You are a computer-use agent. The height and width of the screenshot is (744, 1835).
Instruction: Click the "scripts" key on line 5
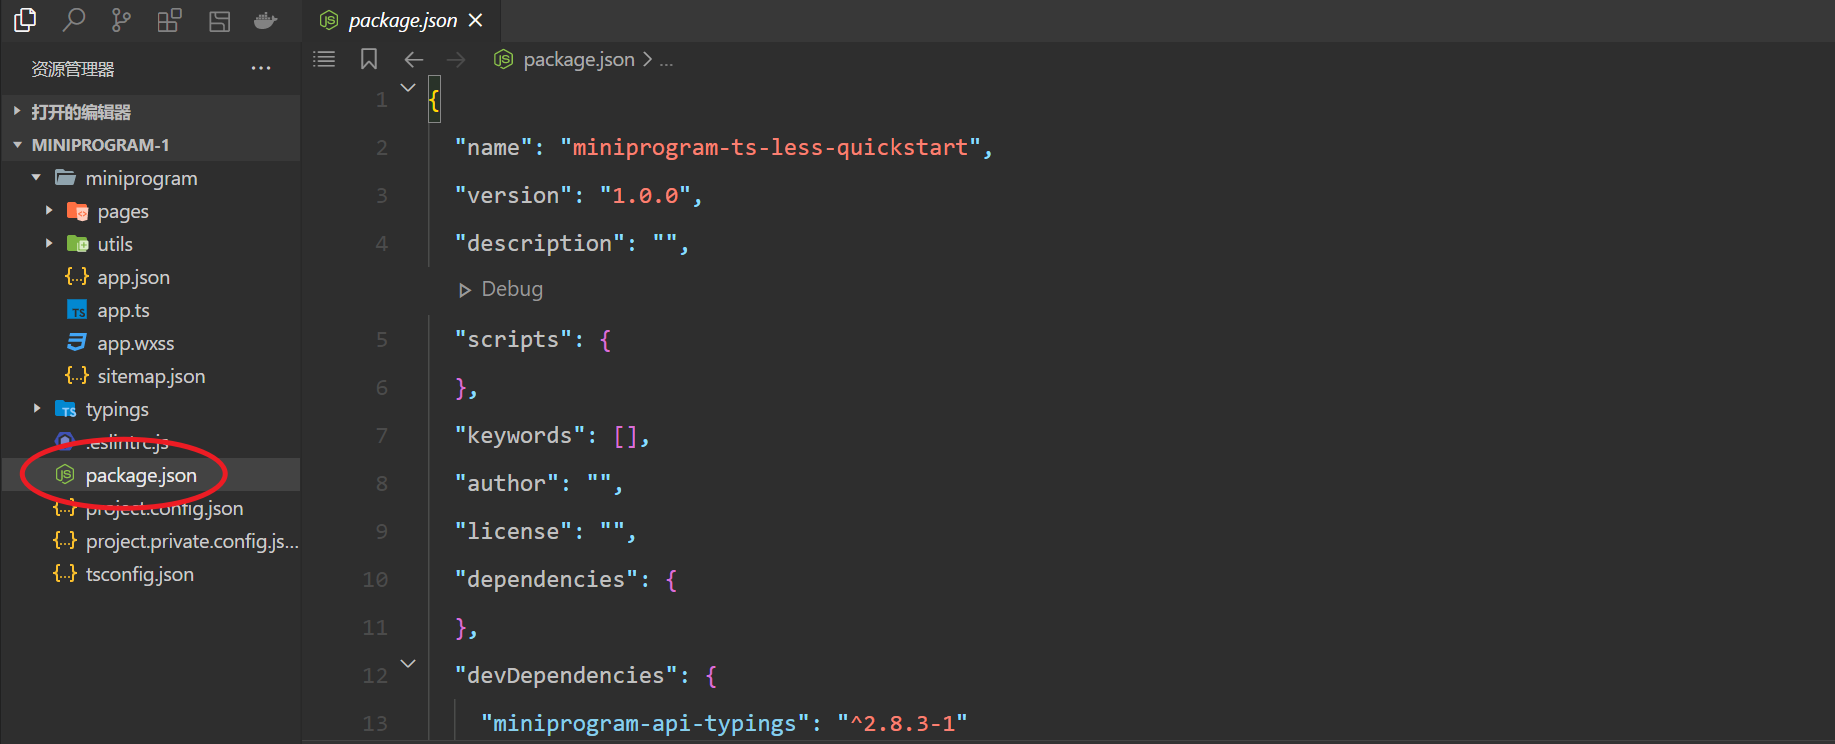tap(513, 339)
